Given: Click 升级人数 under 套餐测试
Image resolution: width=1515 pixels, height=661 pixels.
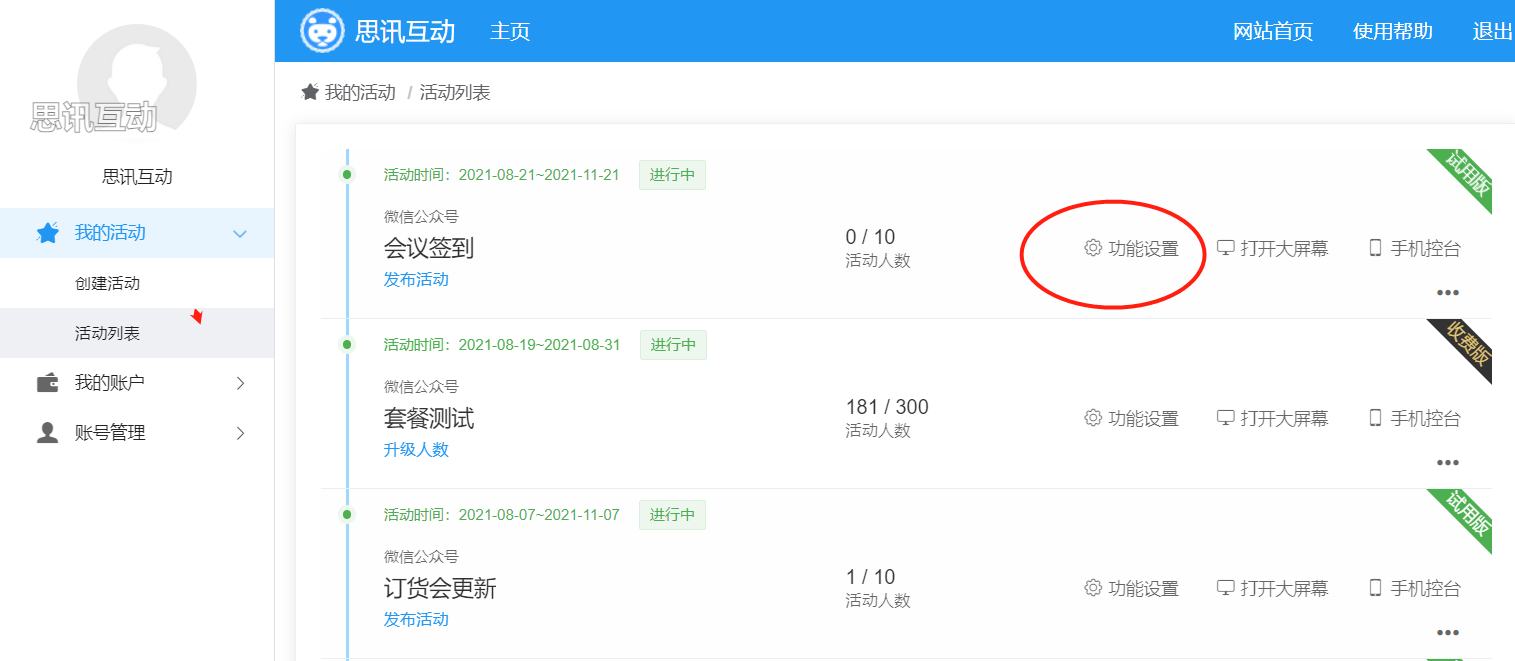Looking at the screenshot, I should pos(416,449).
